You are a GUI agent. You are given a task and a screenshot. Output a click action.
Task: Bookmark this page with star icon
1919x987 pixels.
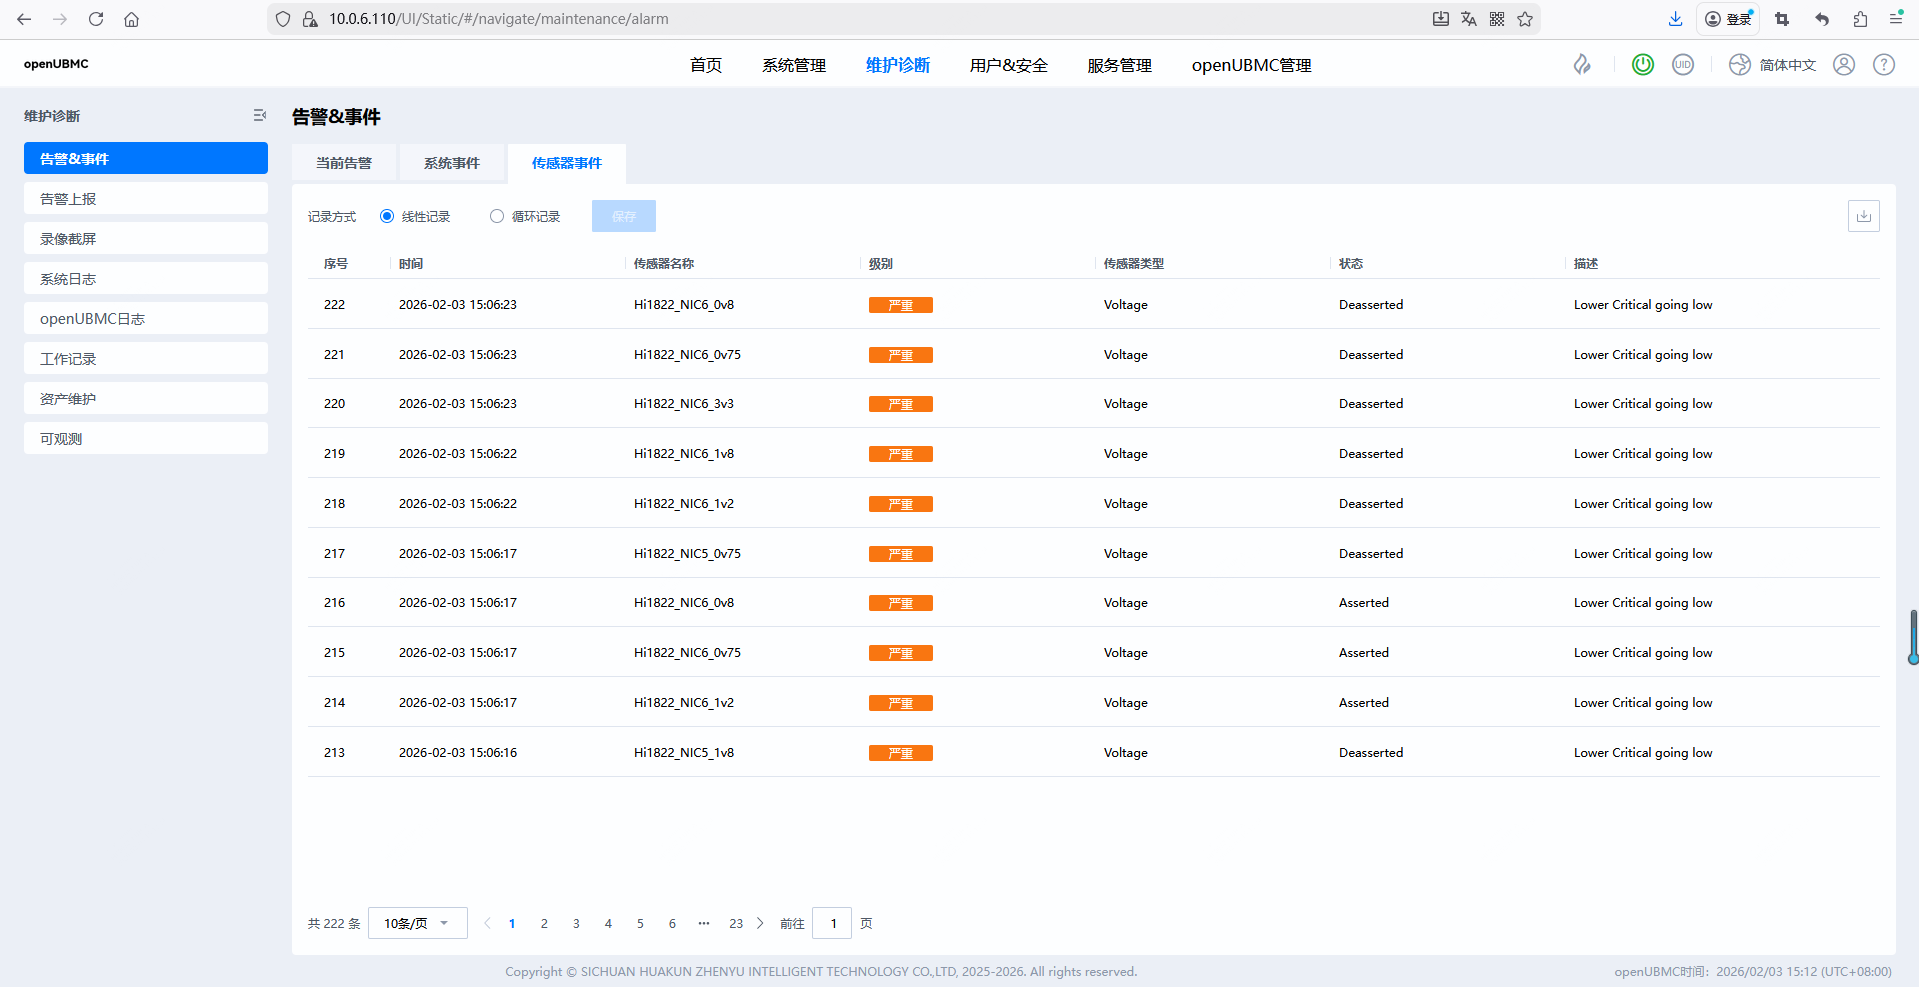pyautogui.click(x=1525, y=19)
